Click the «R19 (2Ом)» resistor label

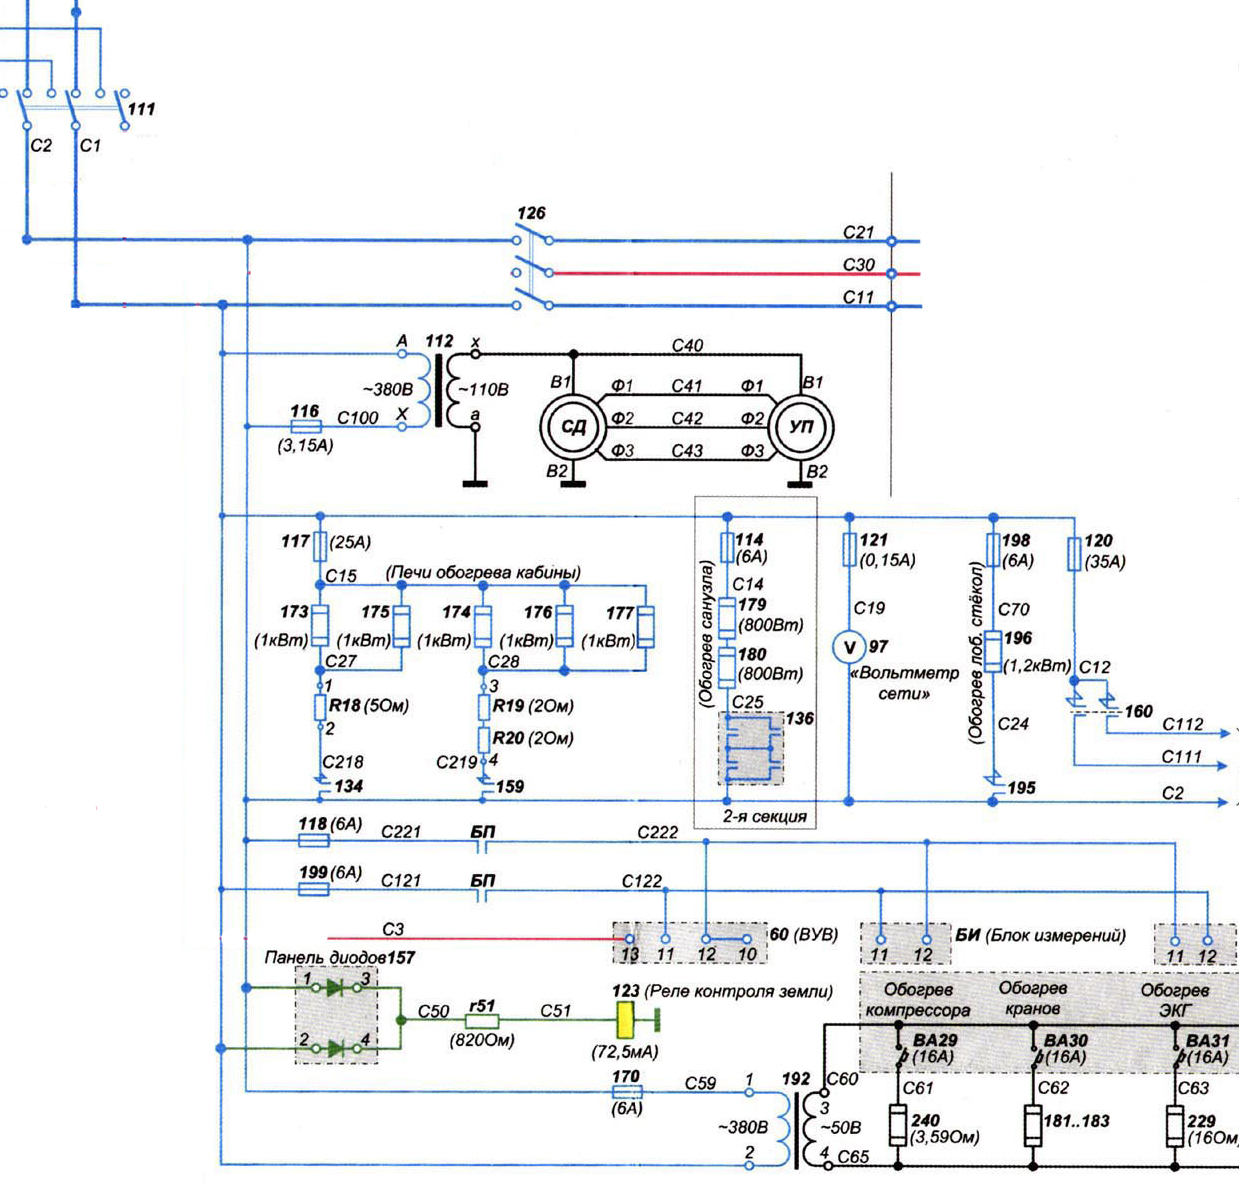click(533, 705)
